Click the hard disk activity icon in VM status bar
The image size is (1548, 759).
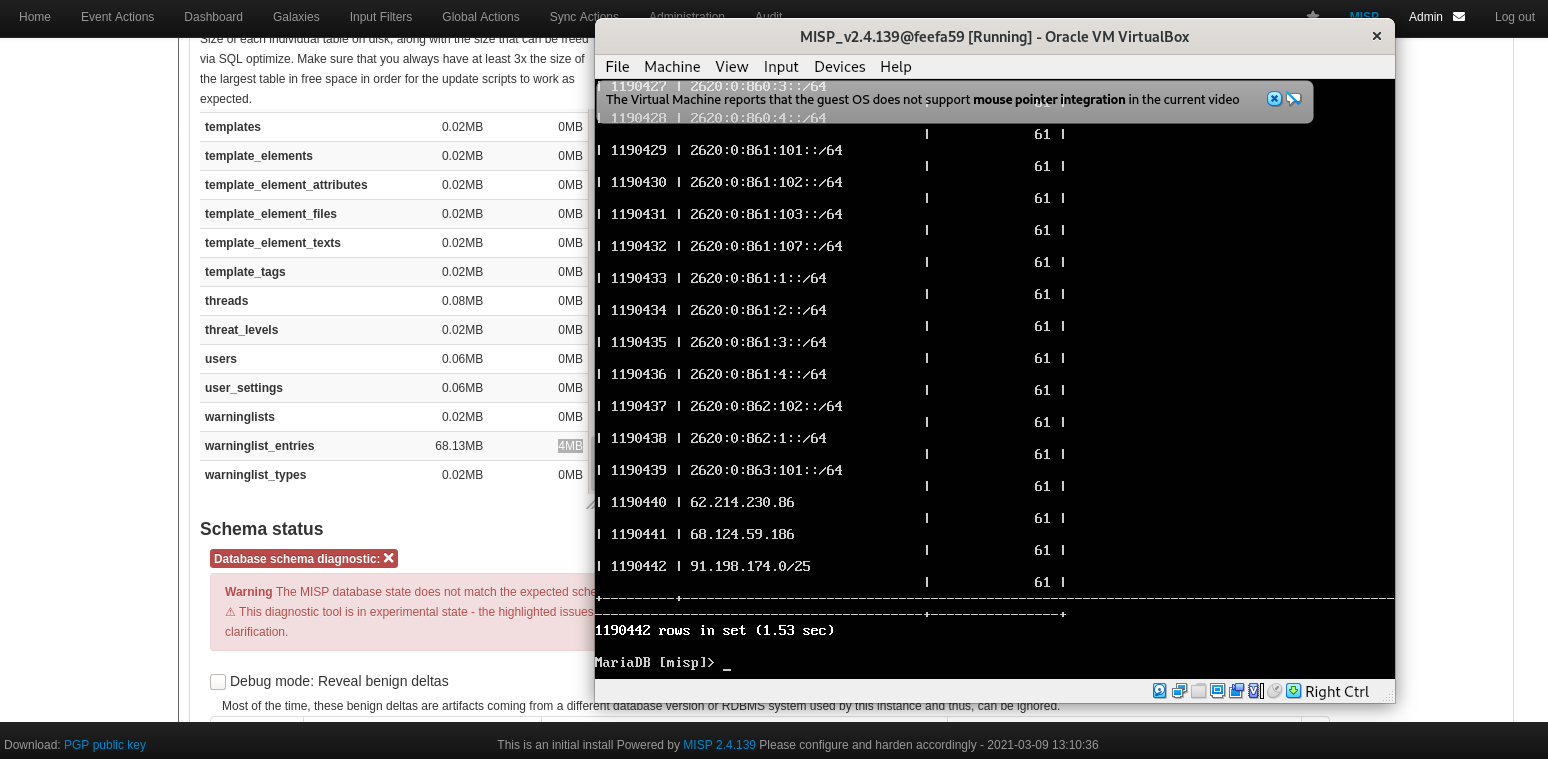[x=1160, y=691]
